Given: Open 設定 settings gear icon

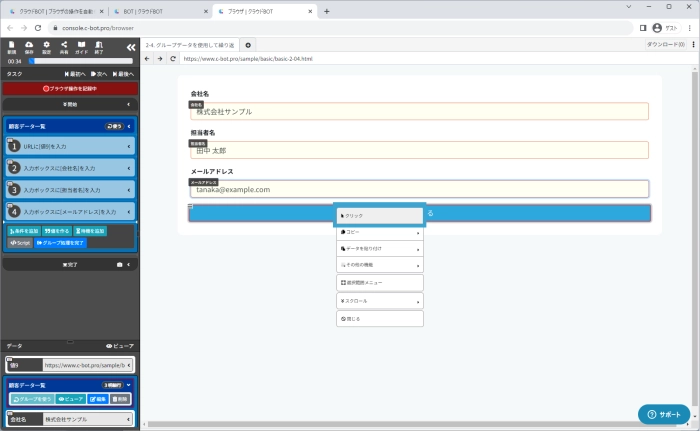Looking at the screenshot, I should (x=47, y=47).
